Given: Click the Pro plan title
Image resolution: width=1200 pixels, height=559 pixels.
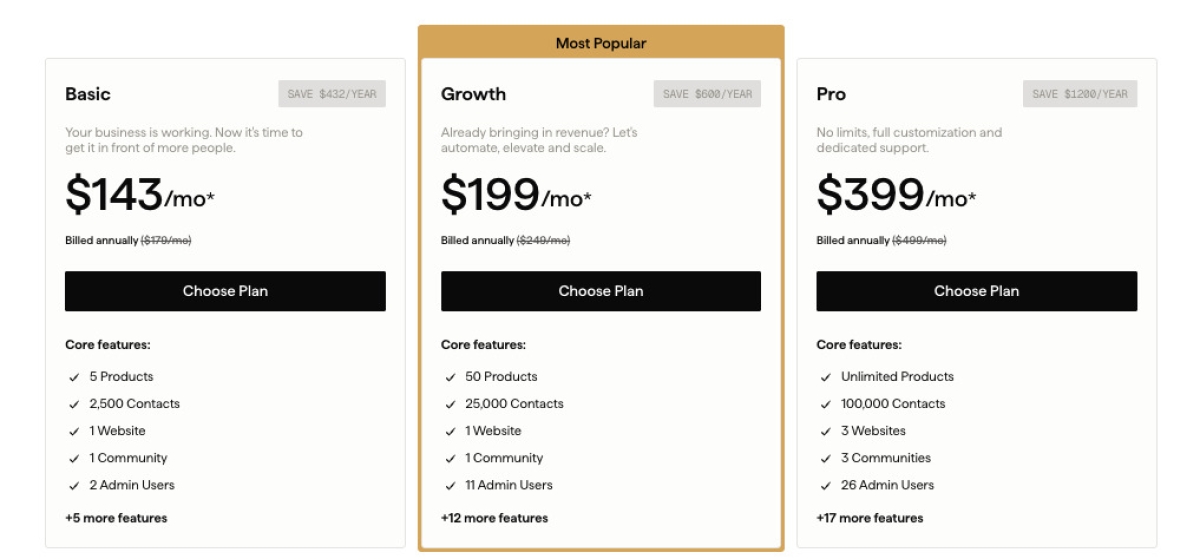Looking at the screenshot, I should coord(831,94).
